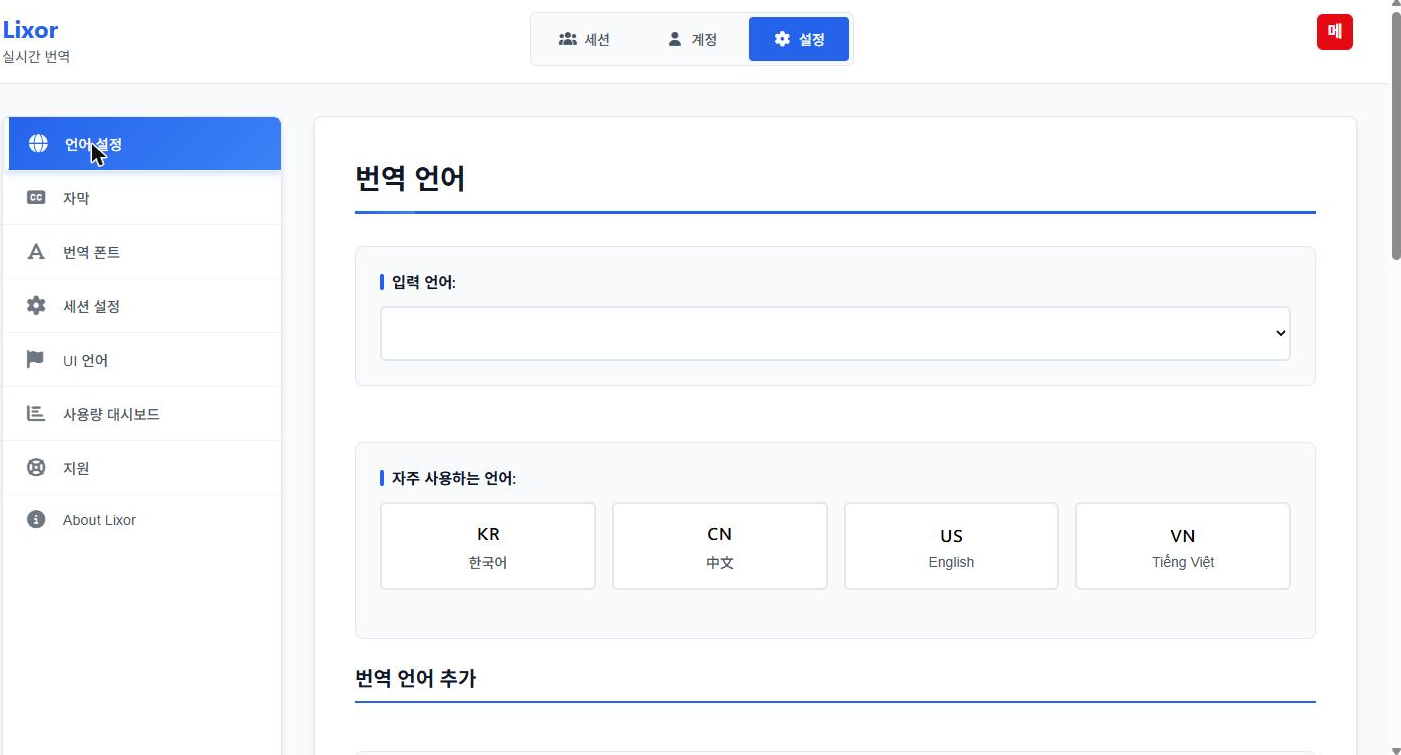
Task: Open the UI 언어 section
Action: tap(143, 360)
